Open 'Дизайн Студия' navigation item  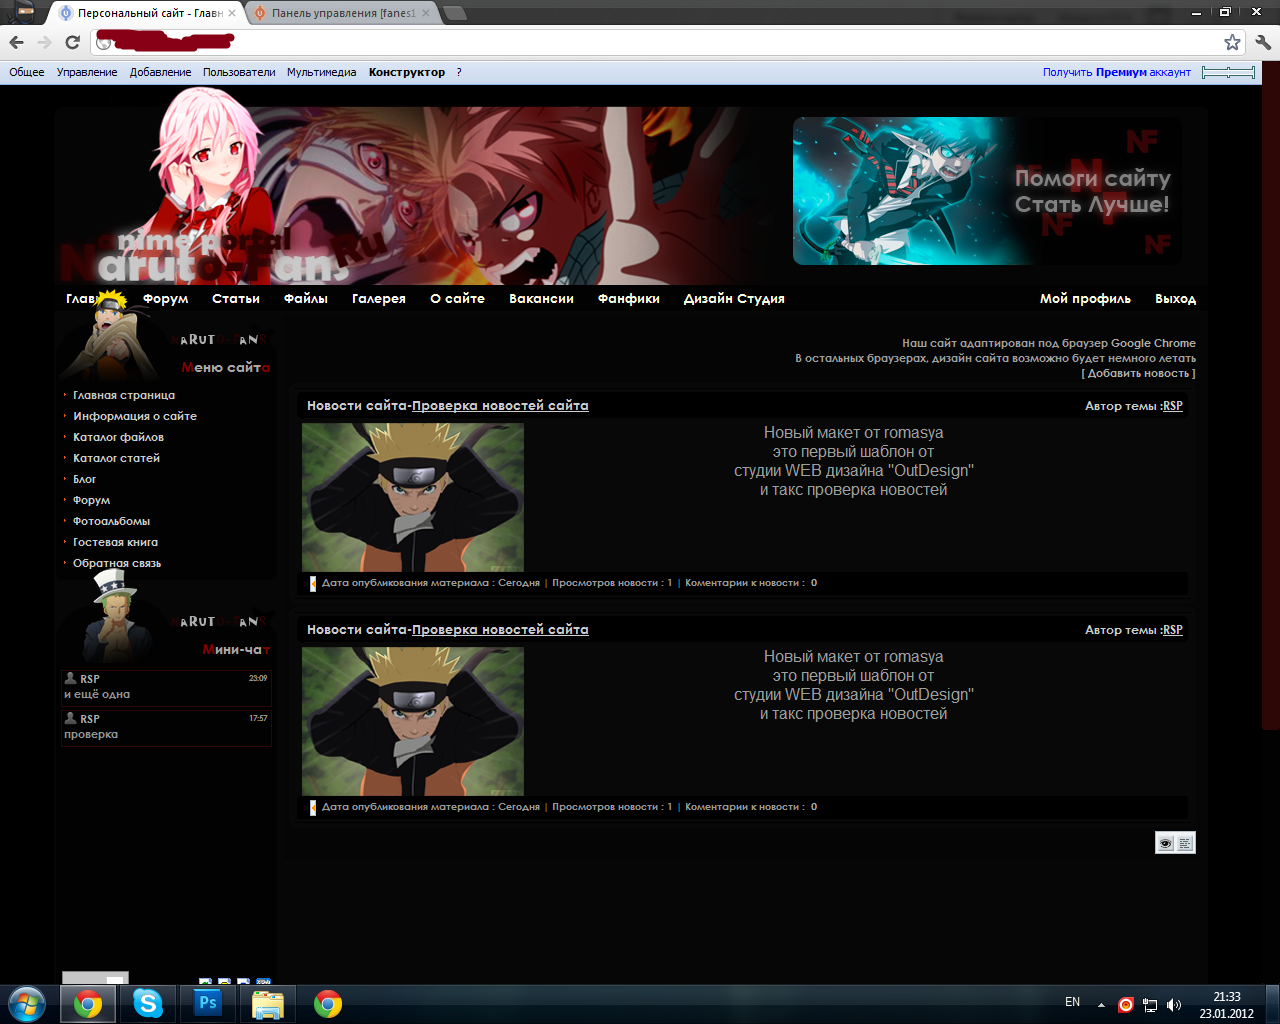pos(734,298)
